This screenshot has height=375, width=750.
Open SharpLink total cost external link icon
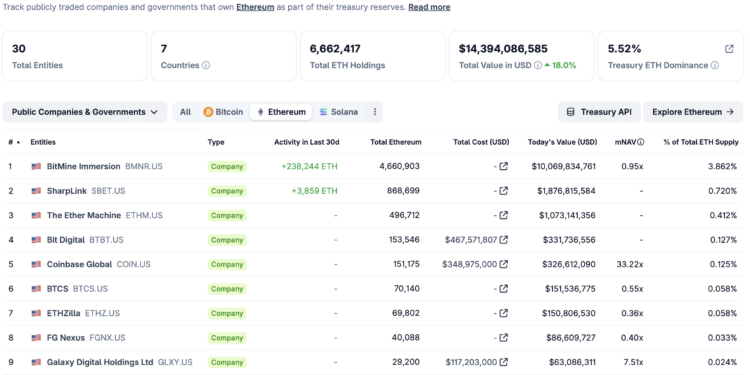(503, 191)
